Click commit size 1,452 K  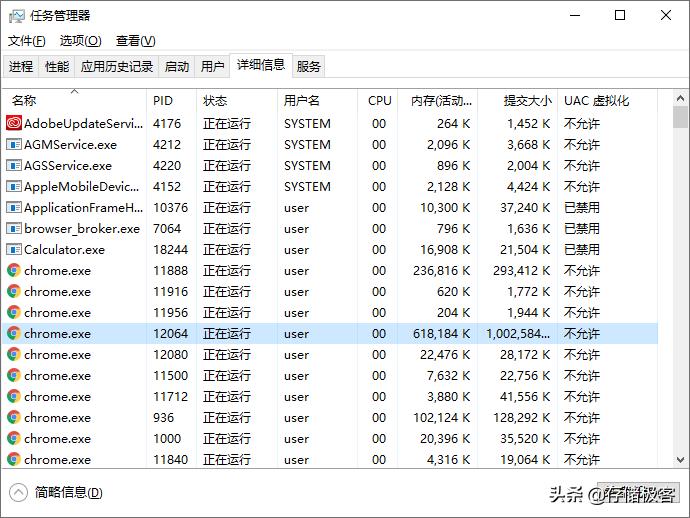(x=529, y=123)
